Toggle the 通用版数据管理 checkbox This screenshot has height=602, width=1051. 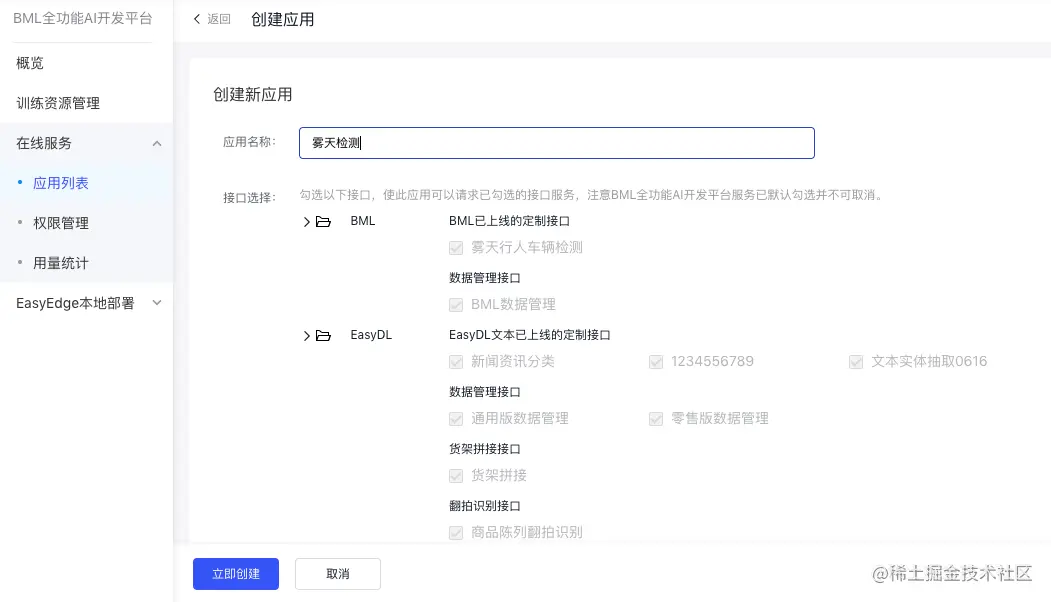tap(456, 419)
